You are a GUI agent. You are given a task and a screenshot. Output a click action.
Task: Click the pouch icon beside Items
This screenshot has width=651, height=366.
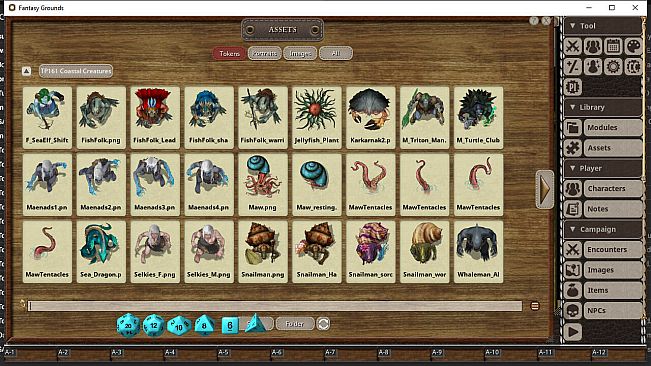pos(573,290)
